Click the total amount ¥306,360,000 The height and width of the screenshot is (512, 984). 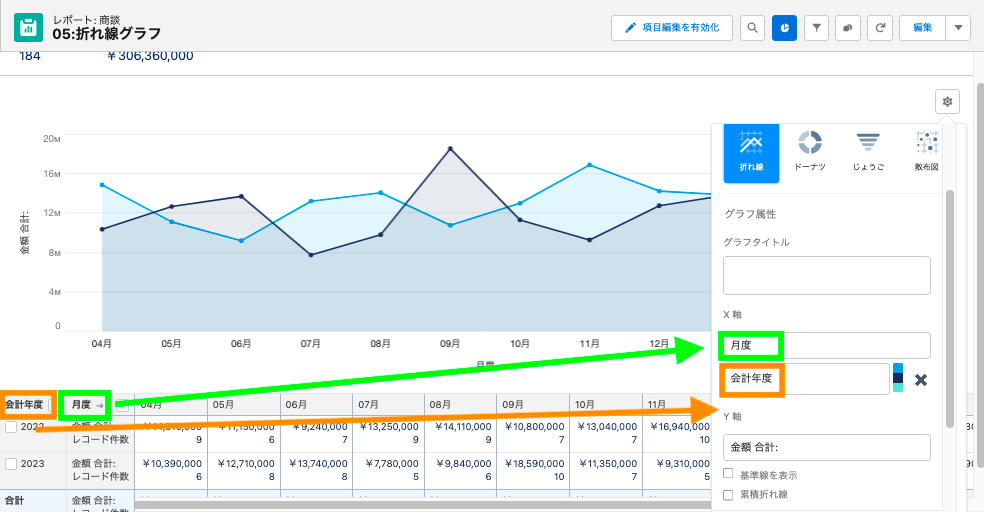pyautogui.click(x=151, y=56)
